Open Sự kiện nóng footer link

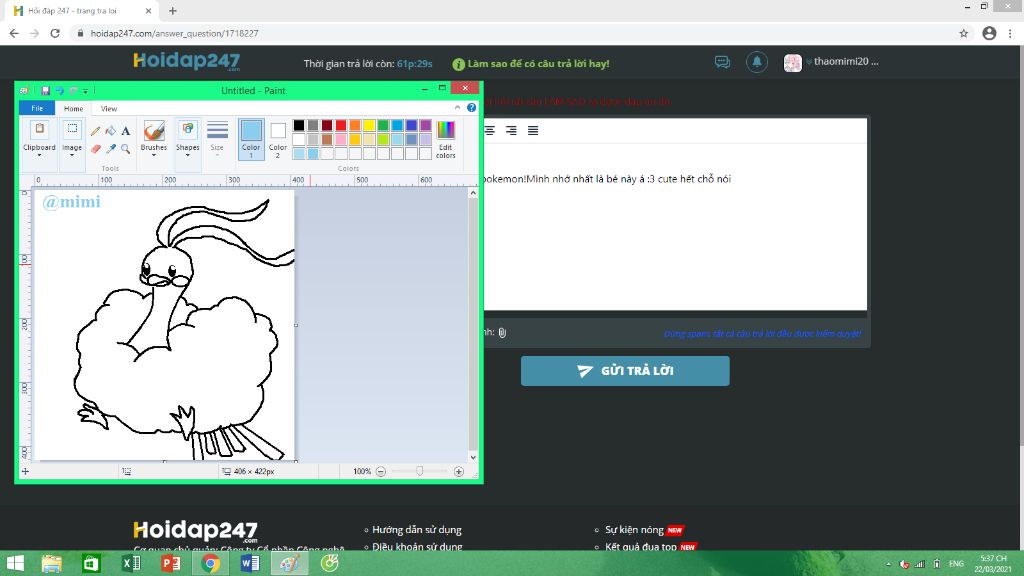[x=634, y=530]
